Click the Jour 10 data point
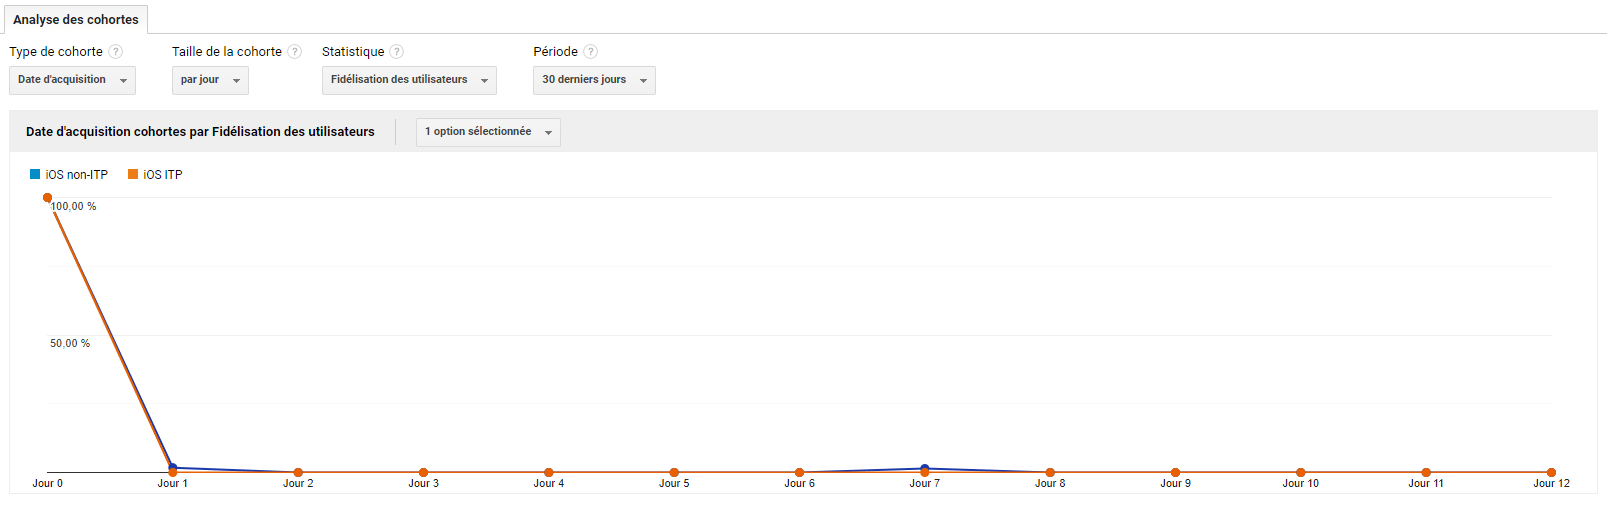The height and width of the screenshot is (505, 1607). 1301,472
